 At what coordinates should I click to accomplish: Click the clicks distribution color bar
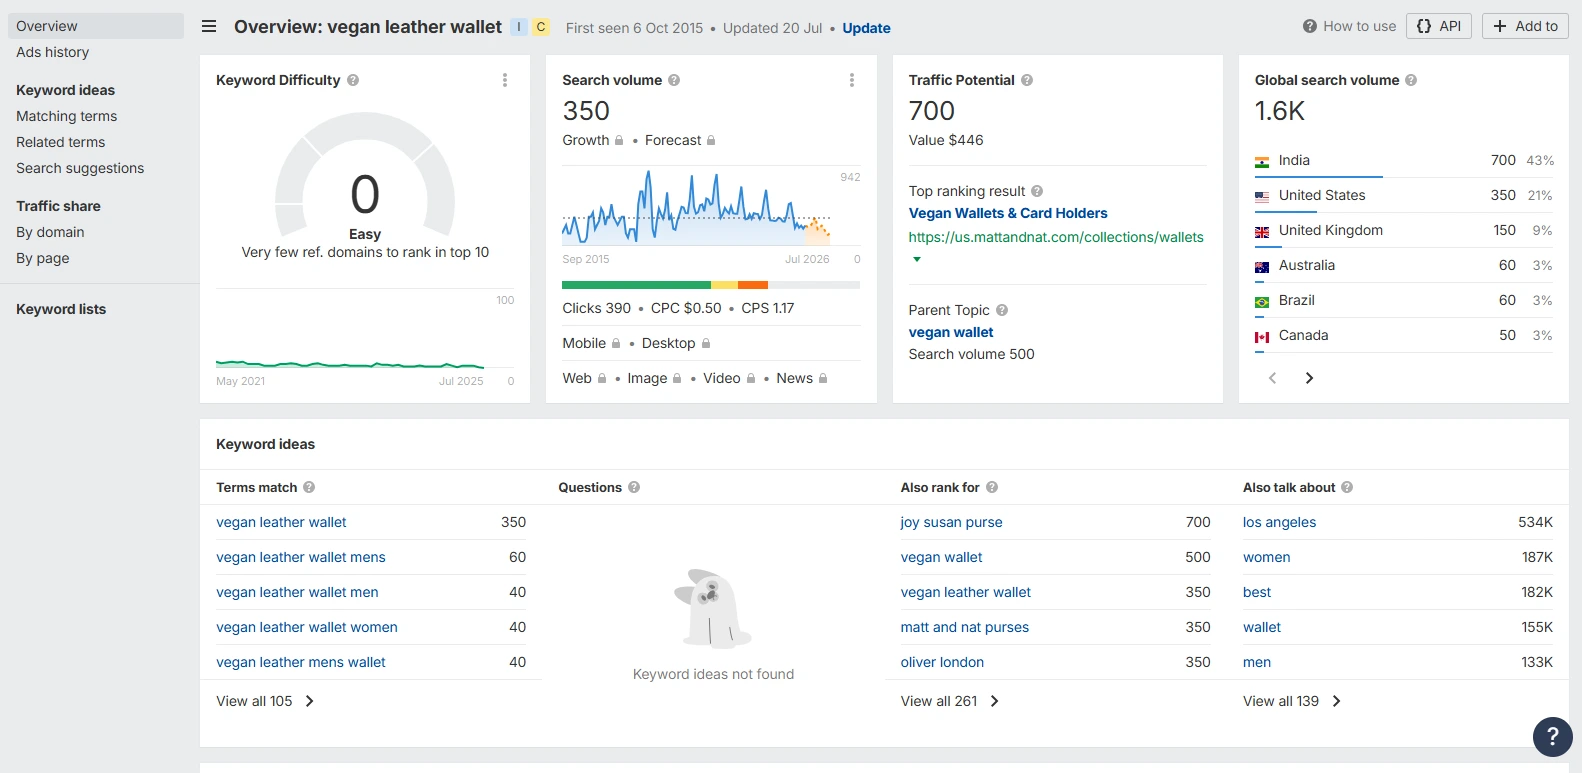[x=711, y=285]
